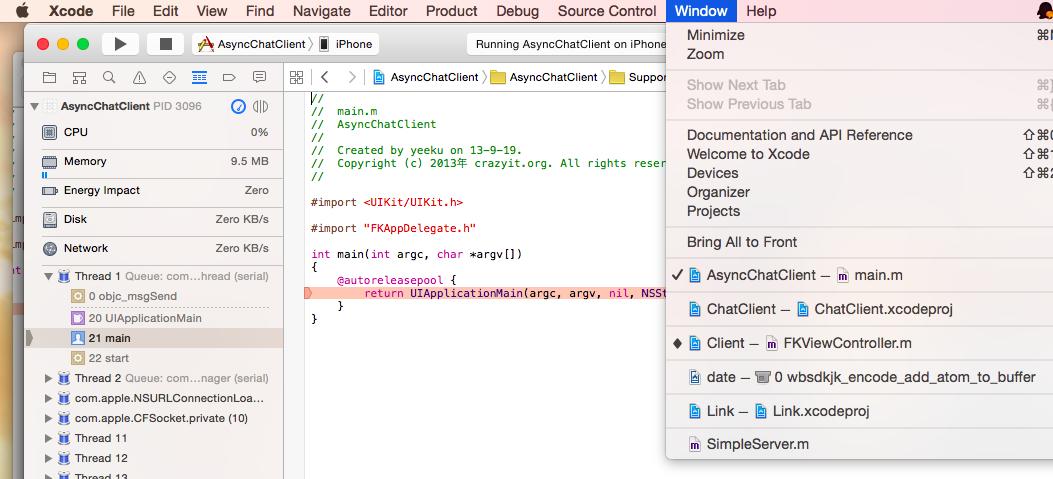Toggle the process view options icon next to gauge
Image resolution: width=1053 pixels, height=479 pixels.
(x=261, y=106)
